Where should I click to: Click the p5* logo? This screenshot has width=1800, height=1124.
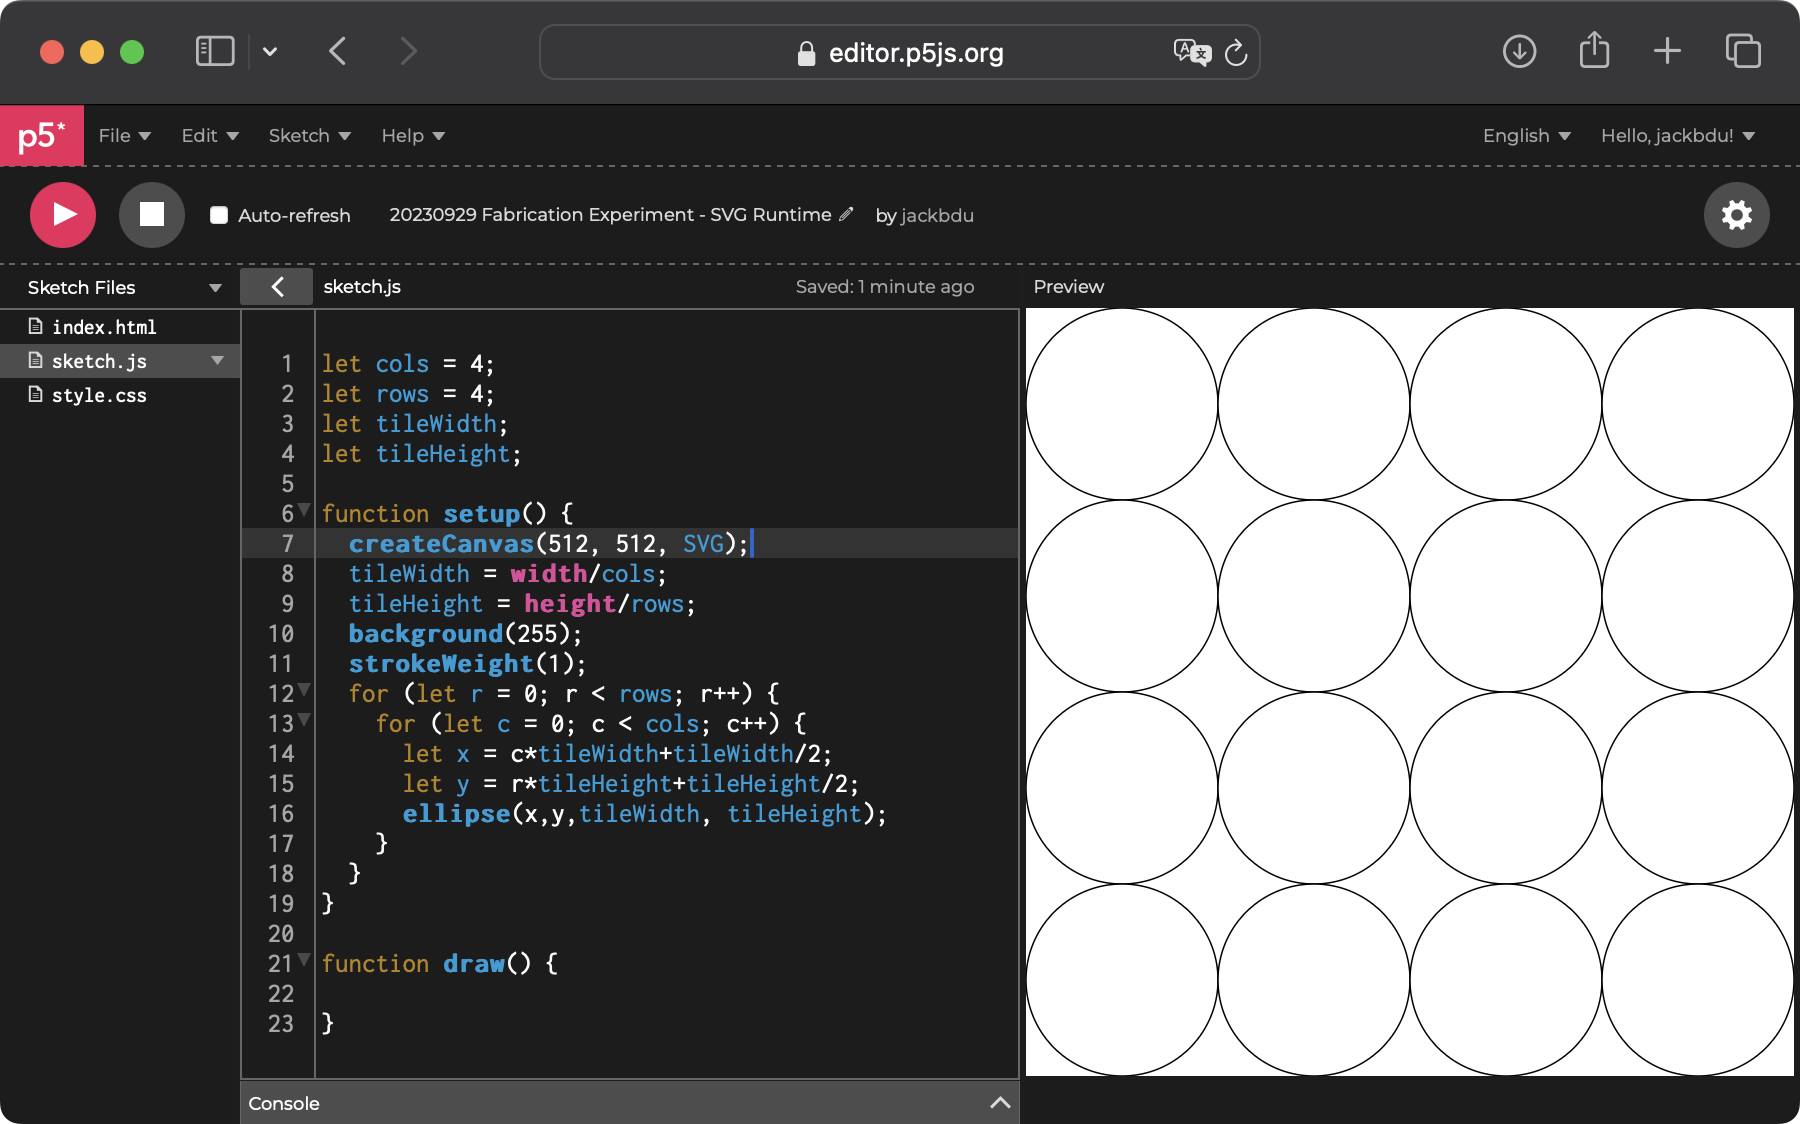tap(42, 136)
